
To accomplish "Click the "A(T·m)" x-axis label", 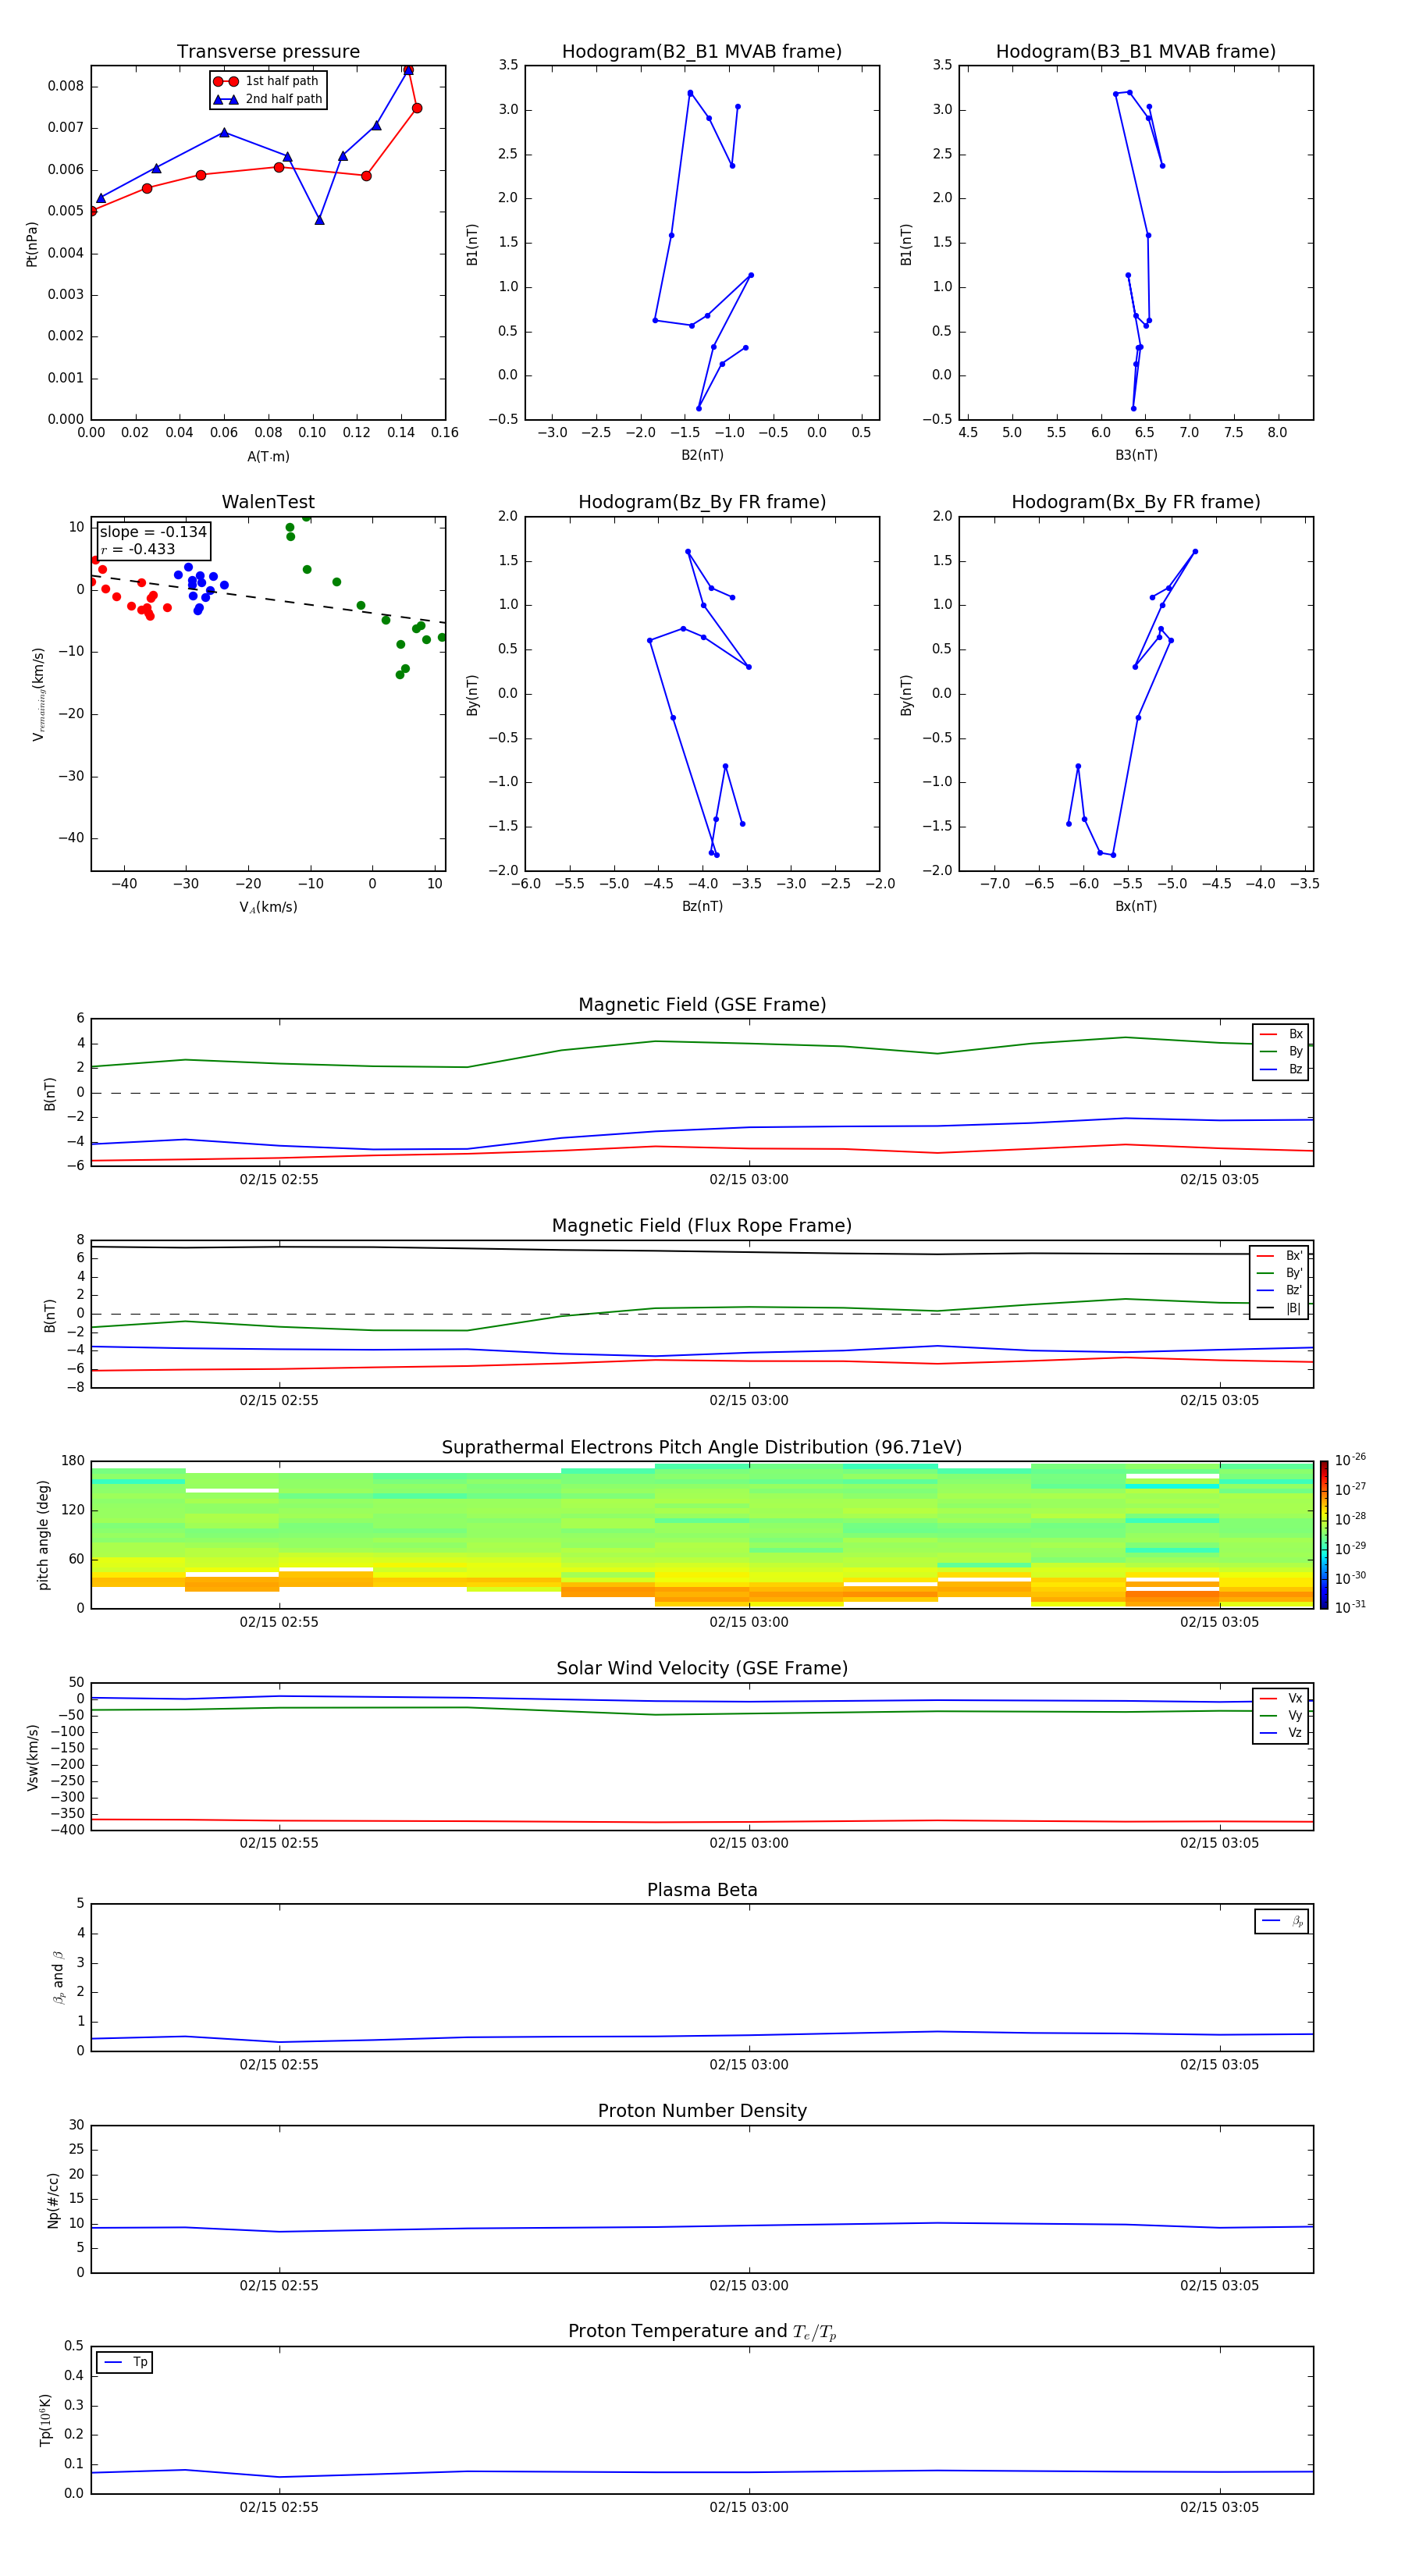I will click(268, 457).
